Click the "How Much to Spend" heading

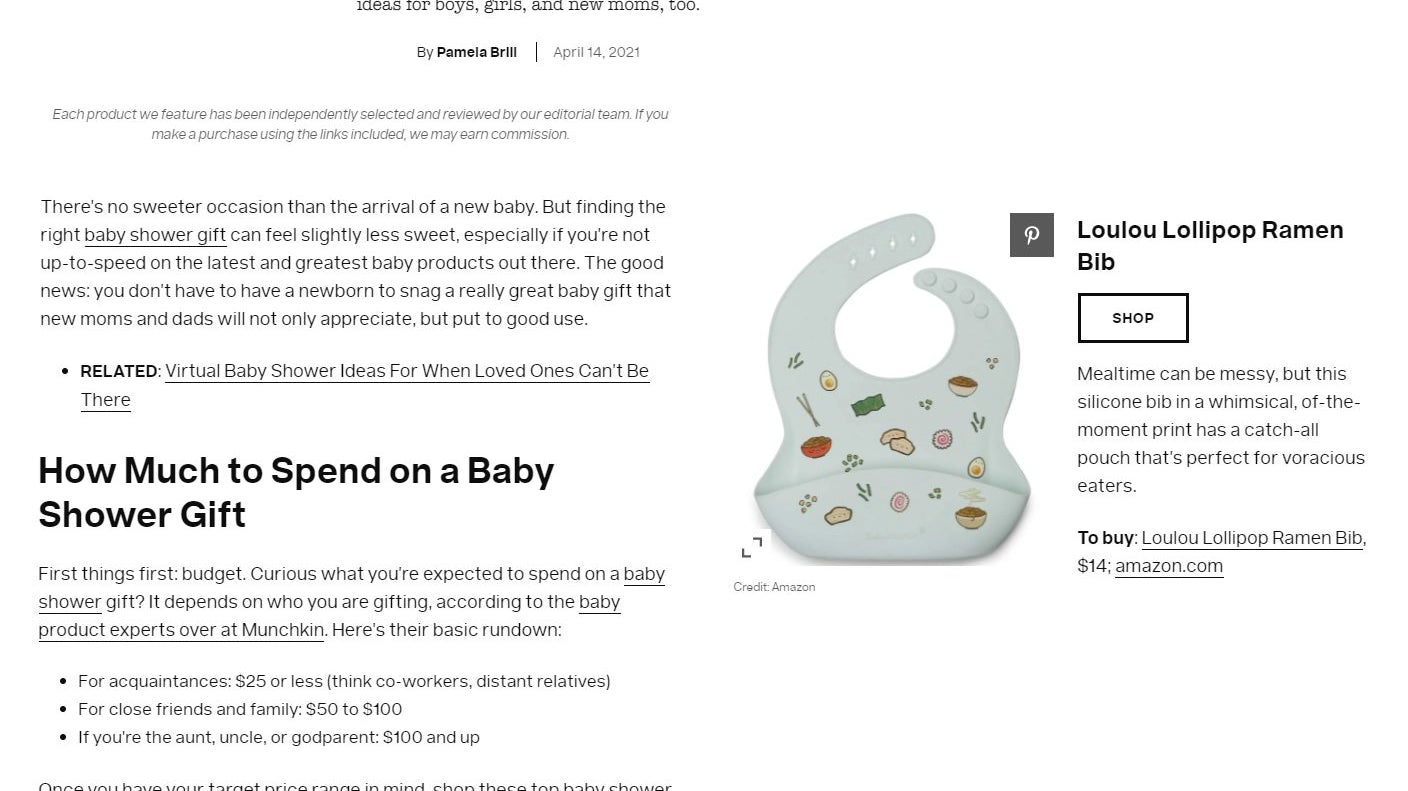(x=296, y=492)
